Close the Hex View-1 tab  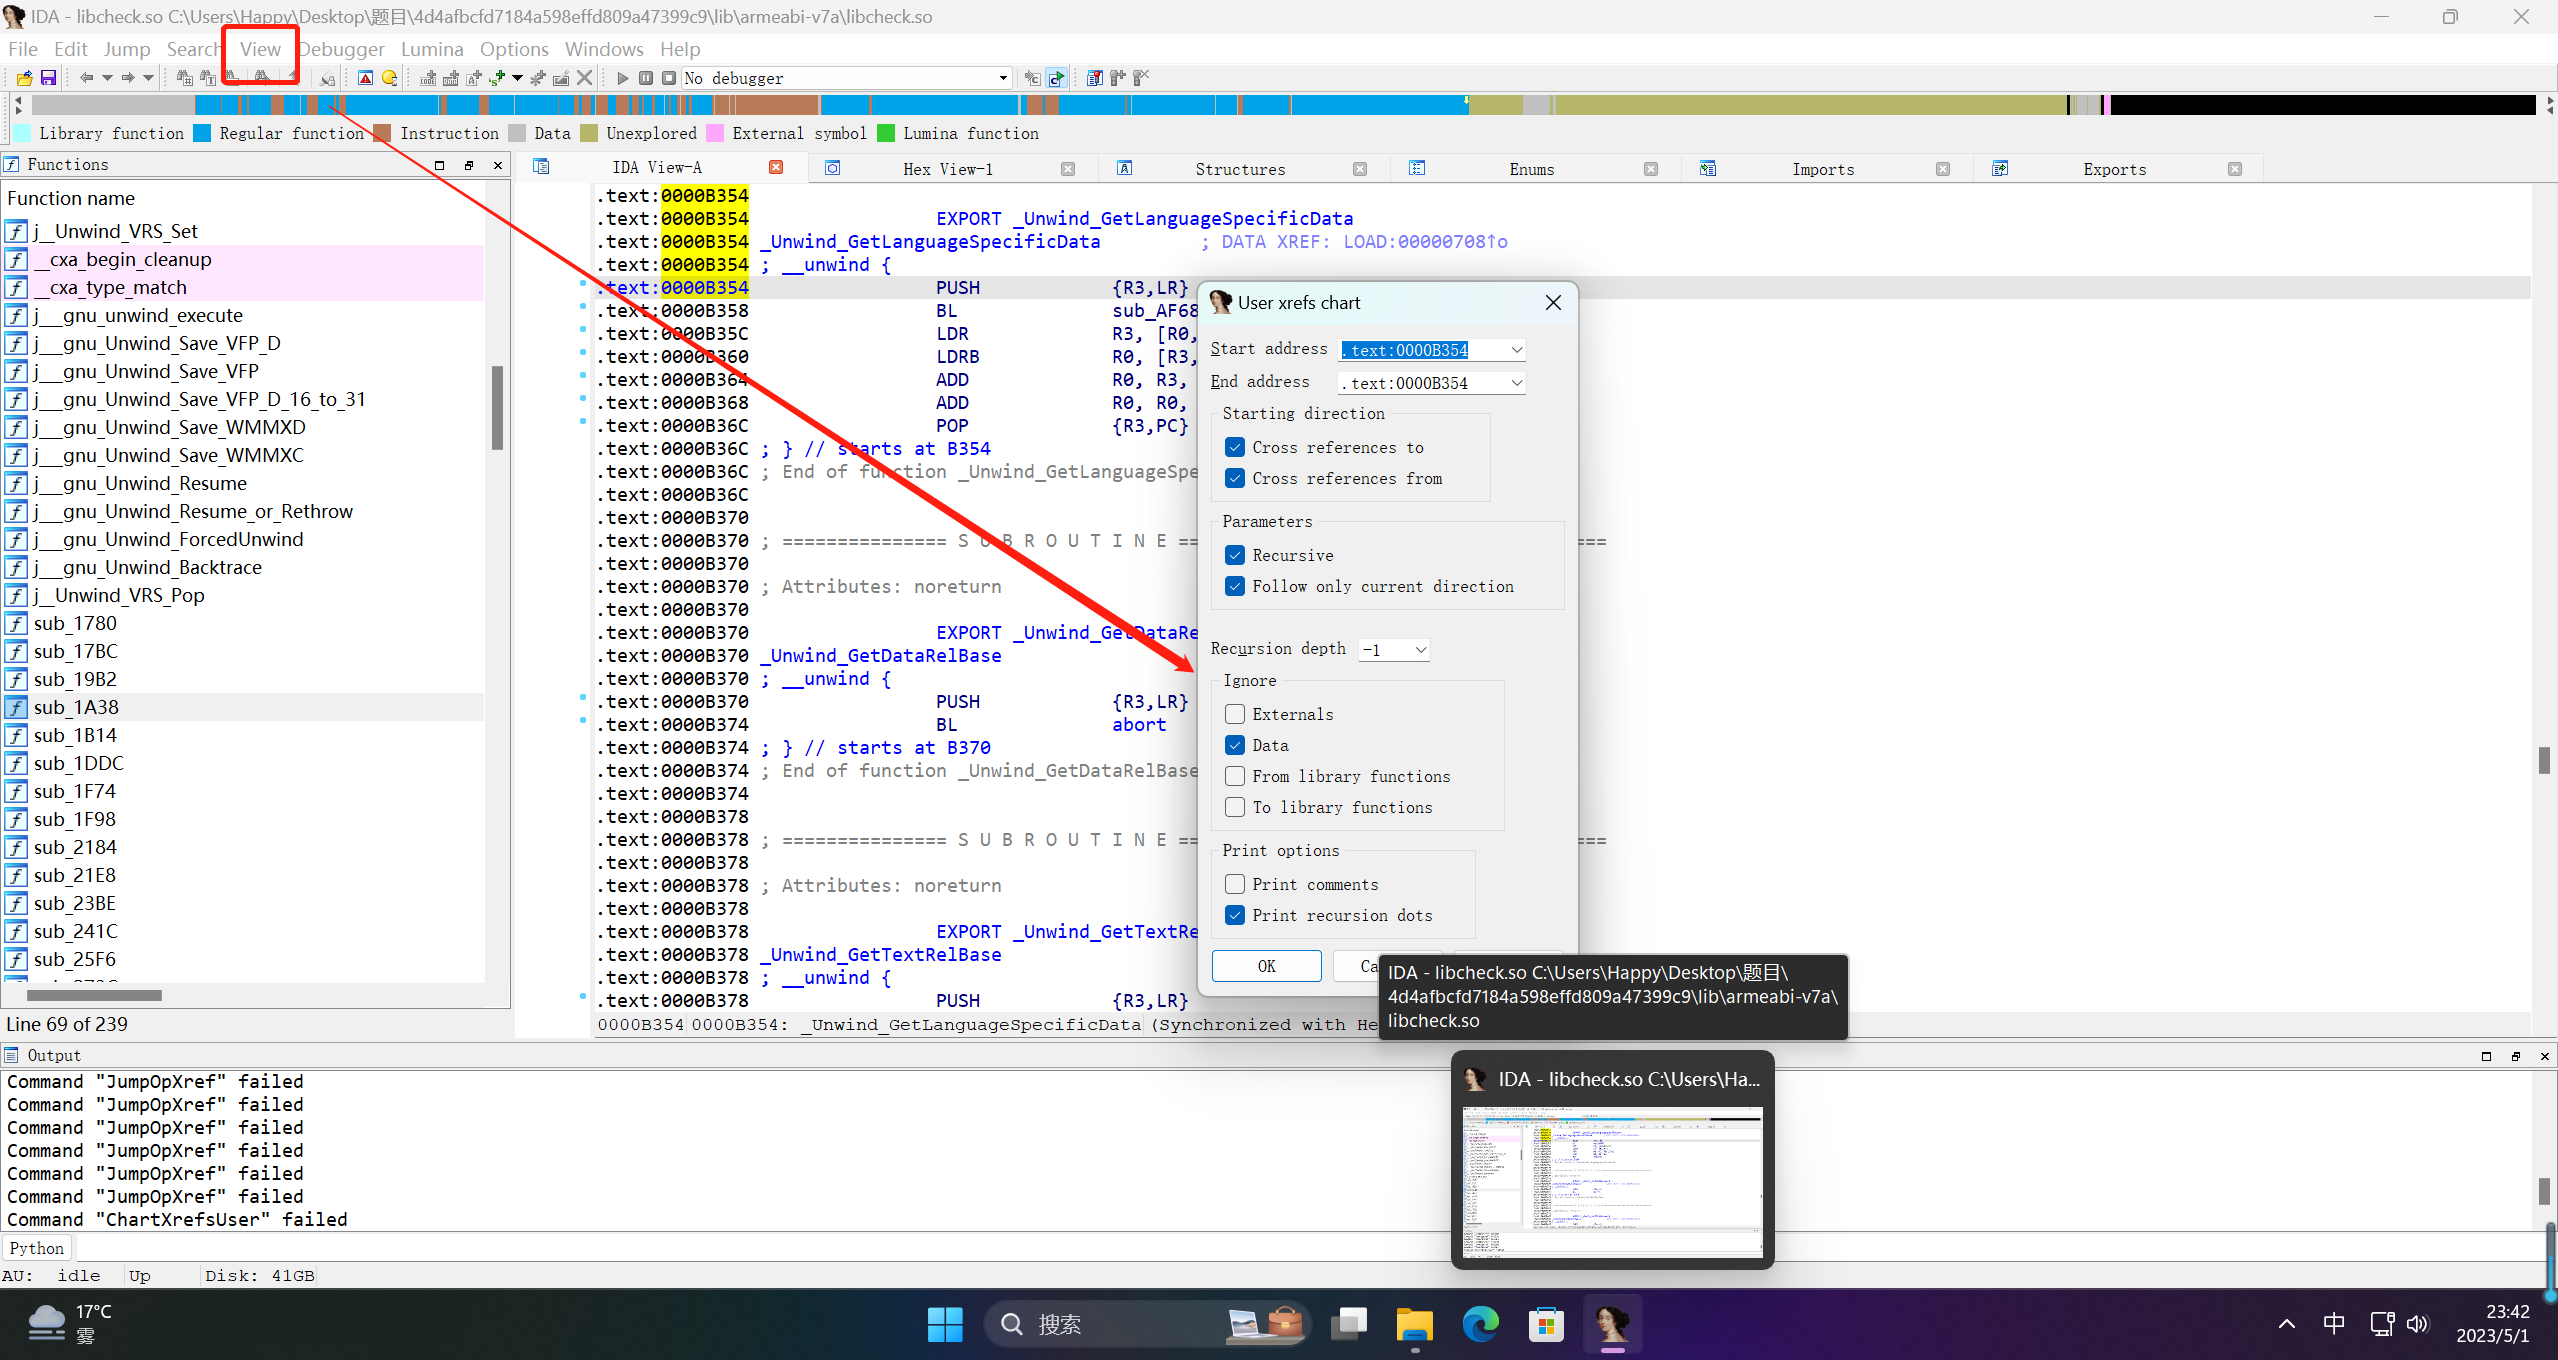(1068, 169)
